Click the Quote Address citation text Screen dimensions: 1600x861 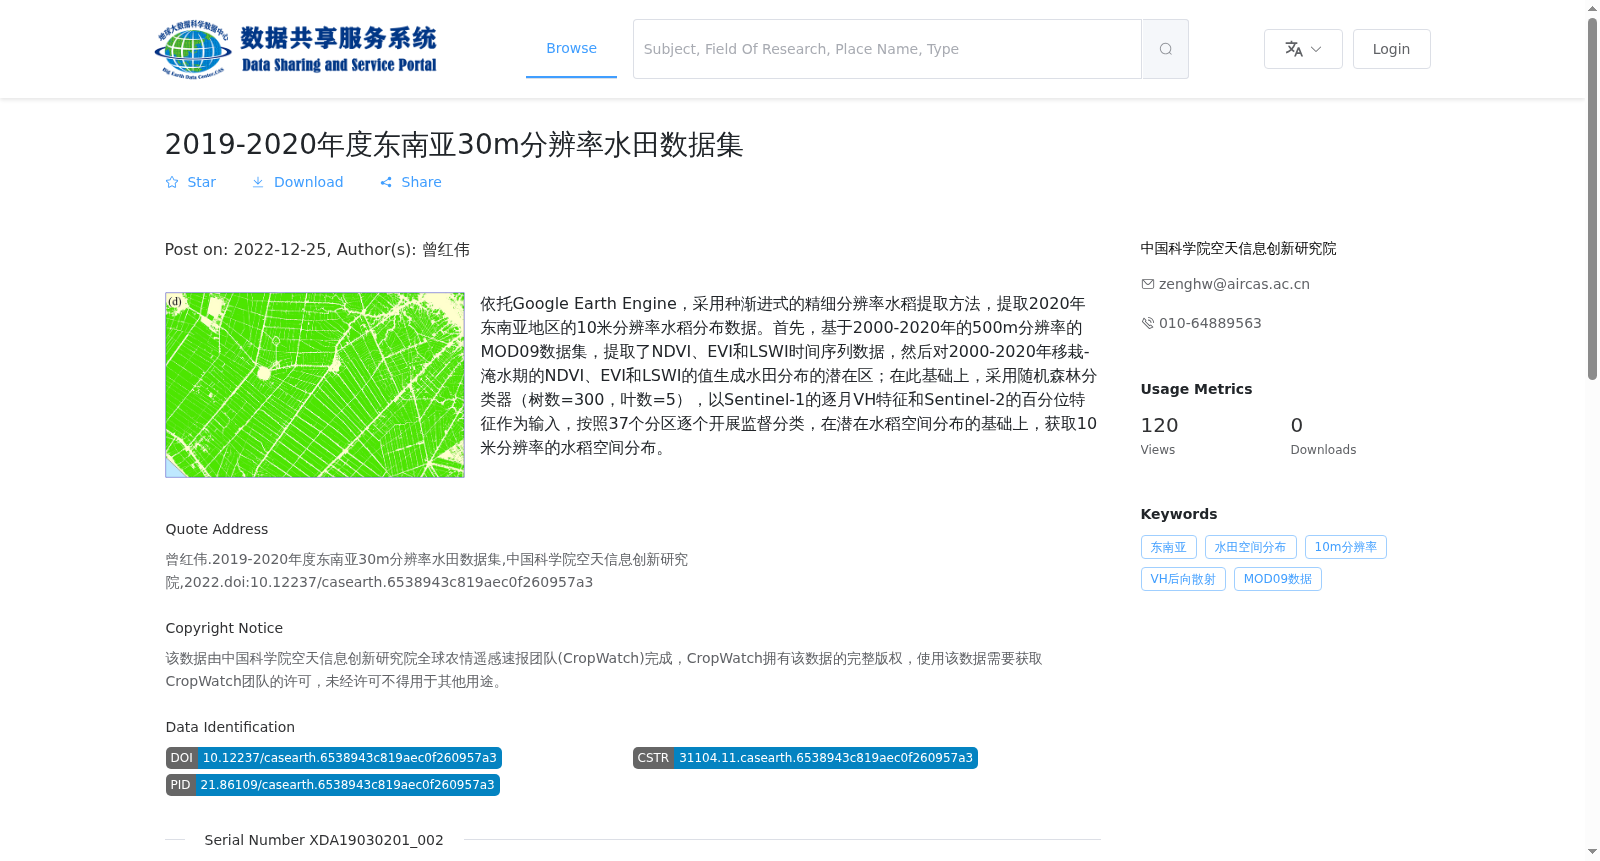[x=427, y=571]
